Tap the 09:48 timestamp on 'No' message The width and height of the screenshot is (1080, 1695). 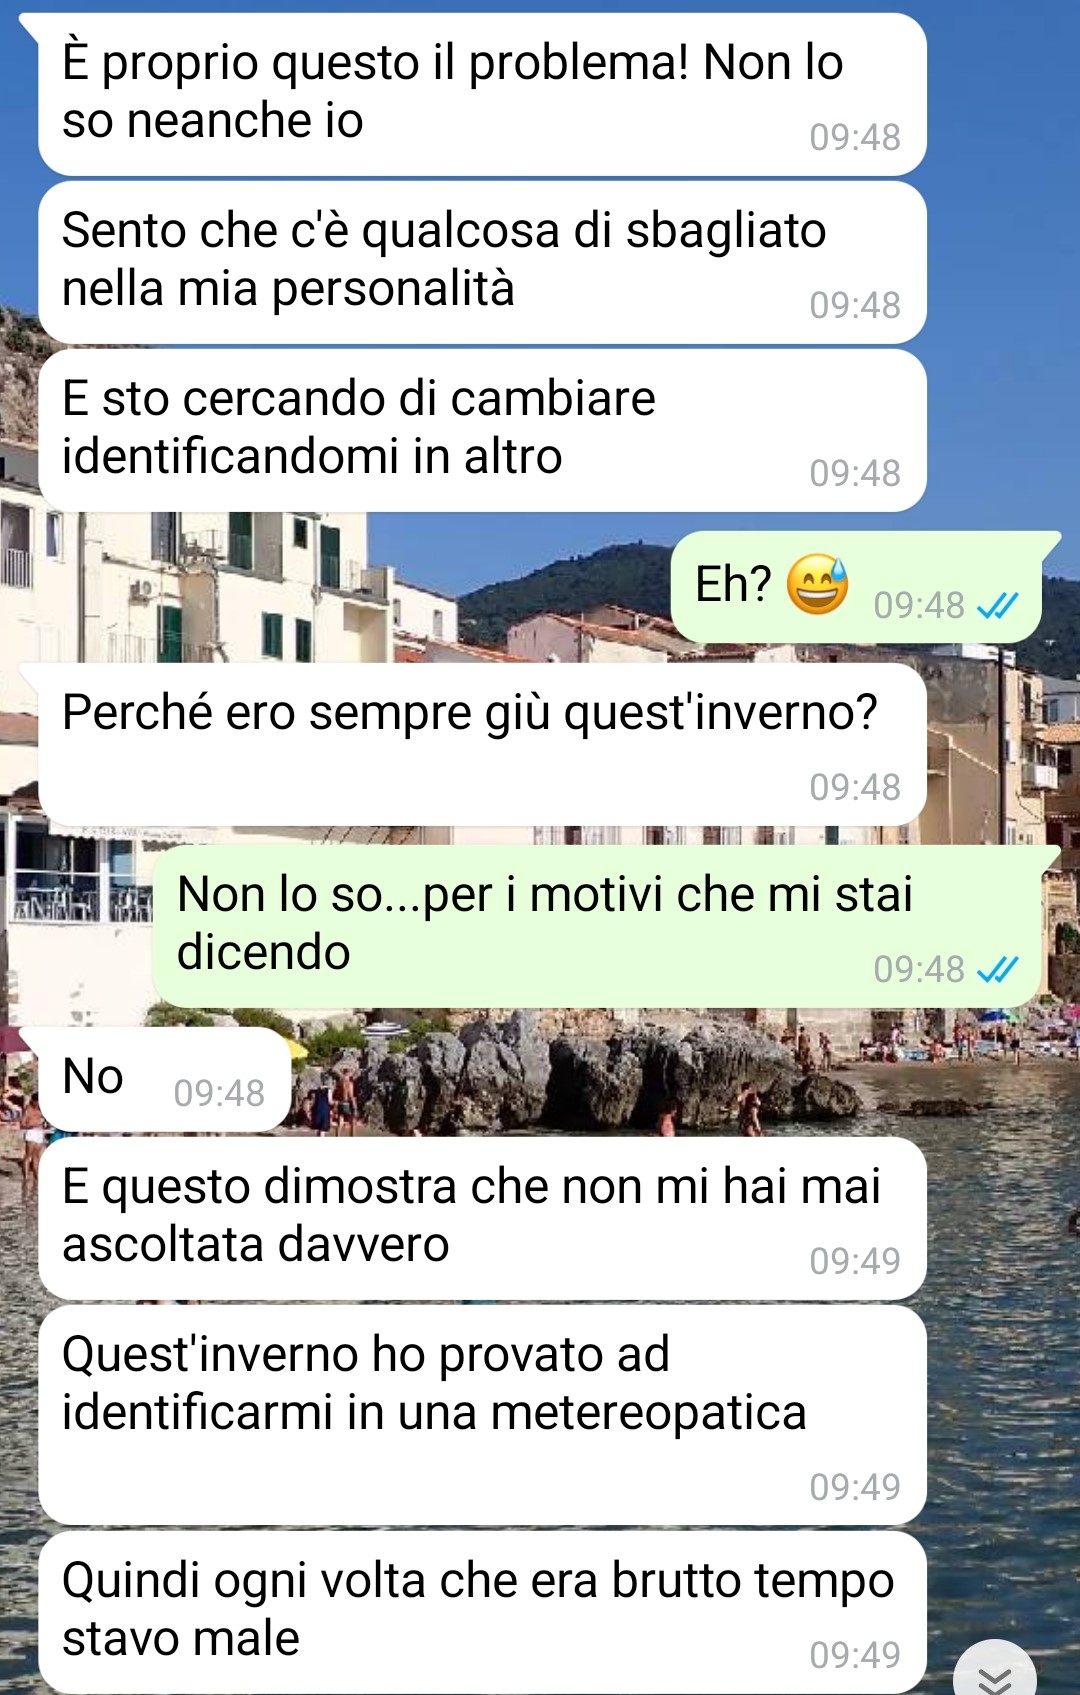219,1093
